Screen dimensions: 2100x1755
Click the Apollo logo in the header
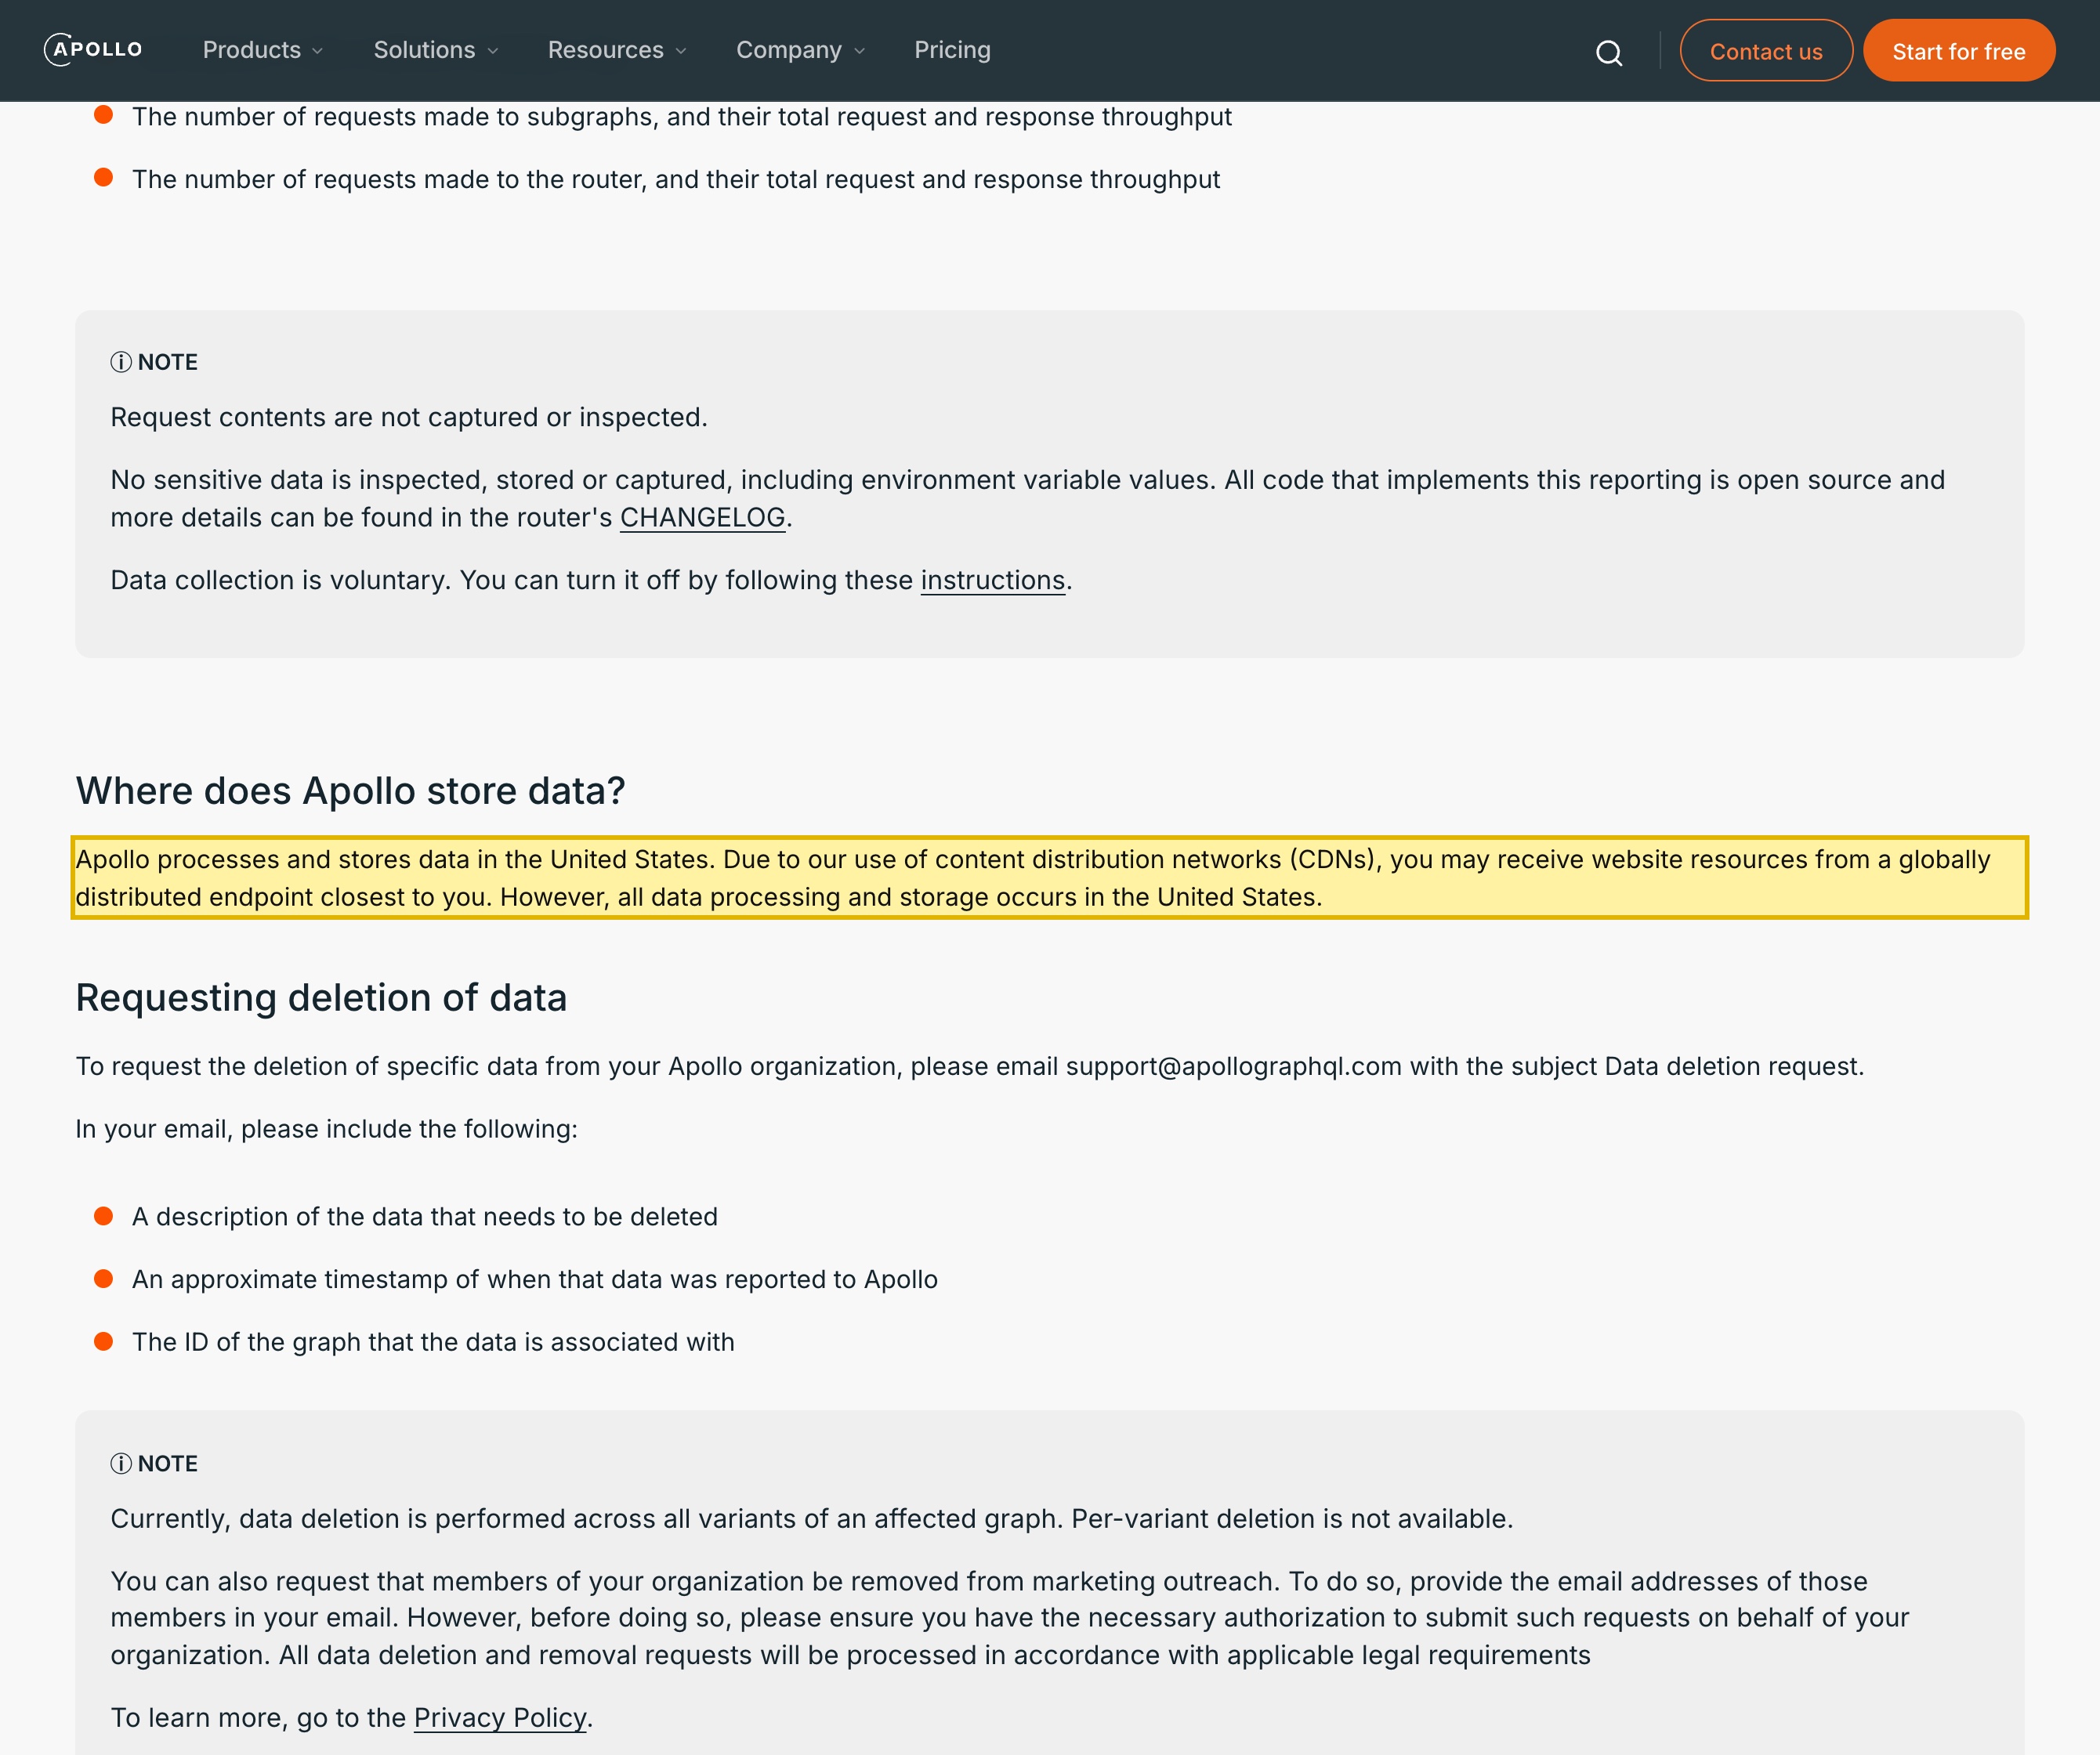click(94, 50)
